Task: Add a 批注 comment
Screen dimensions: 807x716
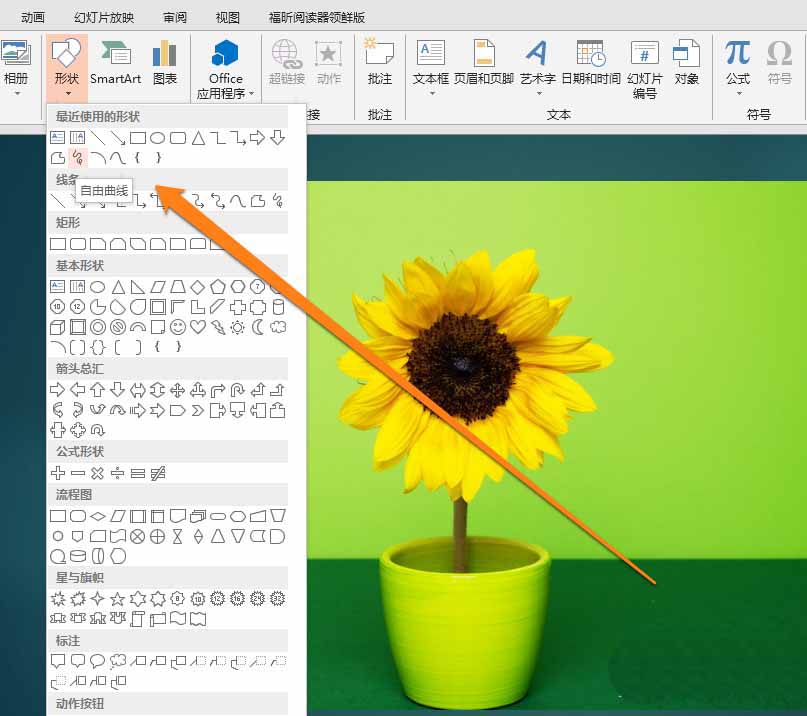Action: tap(380, 63)
